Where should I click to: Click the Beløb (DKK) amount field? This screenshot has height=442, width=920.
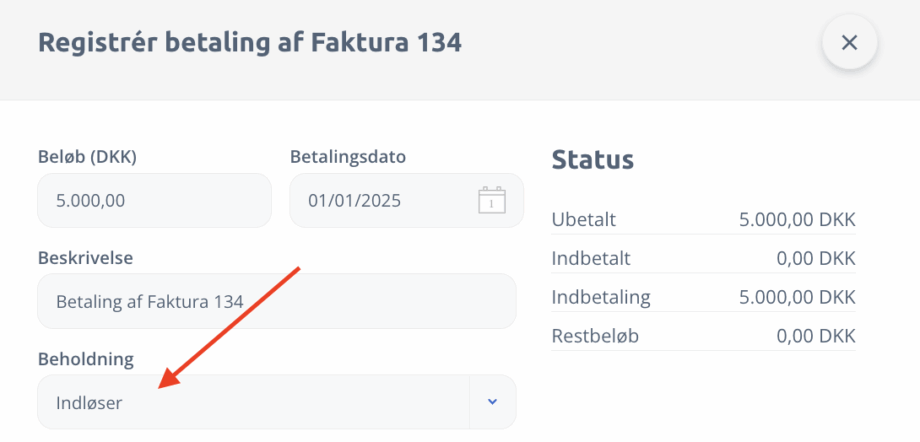pyautogui.click(x=154, y=200)
